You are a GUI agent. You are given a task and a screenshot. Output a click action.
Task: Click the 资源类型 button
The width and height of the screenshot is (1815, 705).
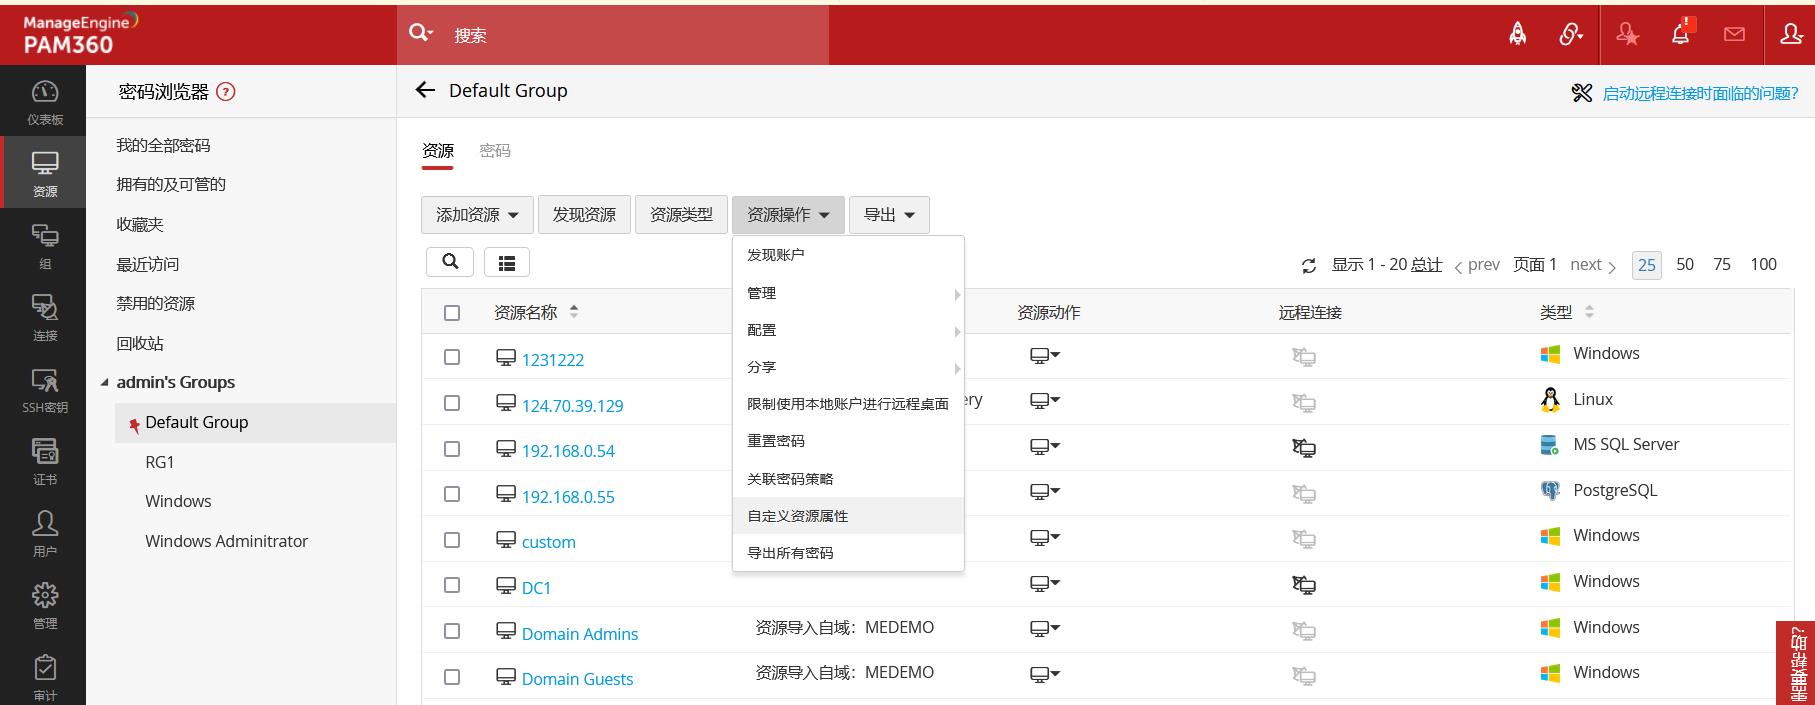tap(681, 215)
